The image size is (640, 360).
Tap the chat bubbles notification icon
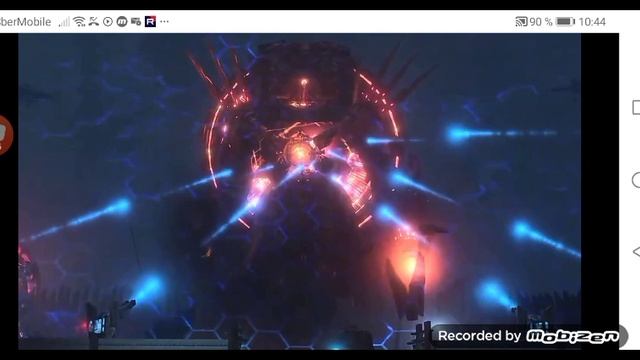pyautogui.click(x=136, y=22)
